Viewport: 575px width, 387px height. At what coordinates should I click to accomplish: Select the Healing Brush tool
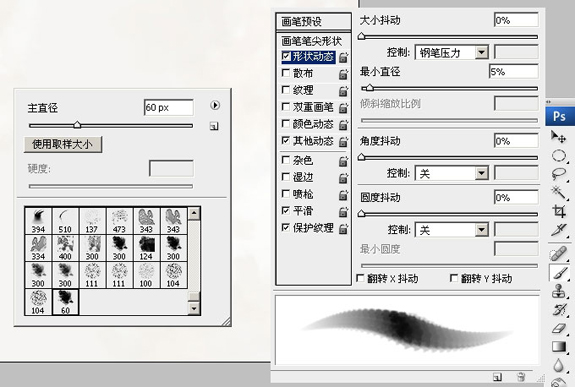558,253
